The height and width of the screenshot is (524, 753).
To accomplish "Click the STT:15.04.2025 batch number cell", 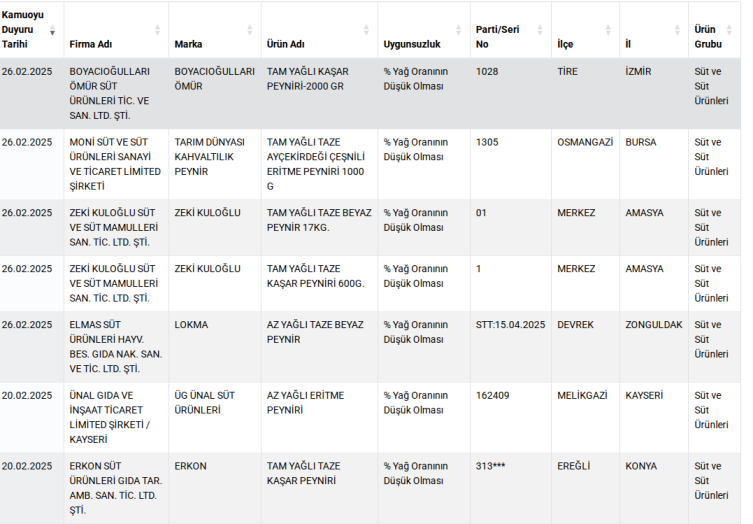I will [510, 325].
